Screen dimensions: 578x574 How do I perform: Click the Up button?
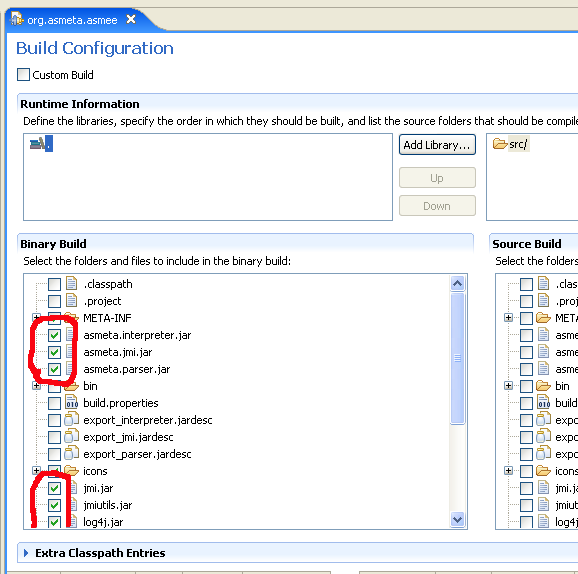[437, 178]
